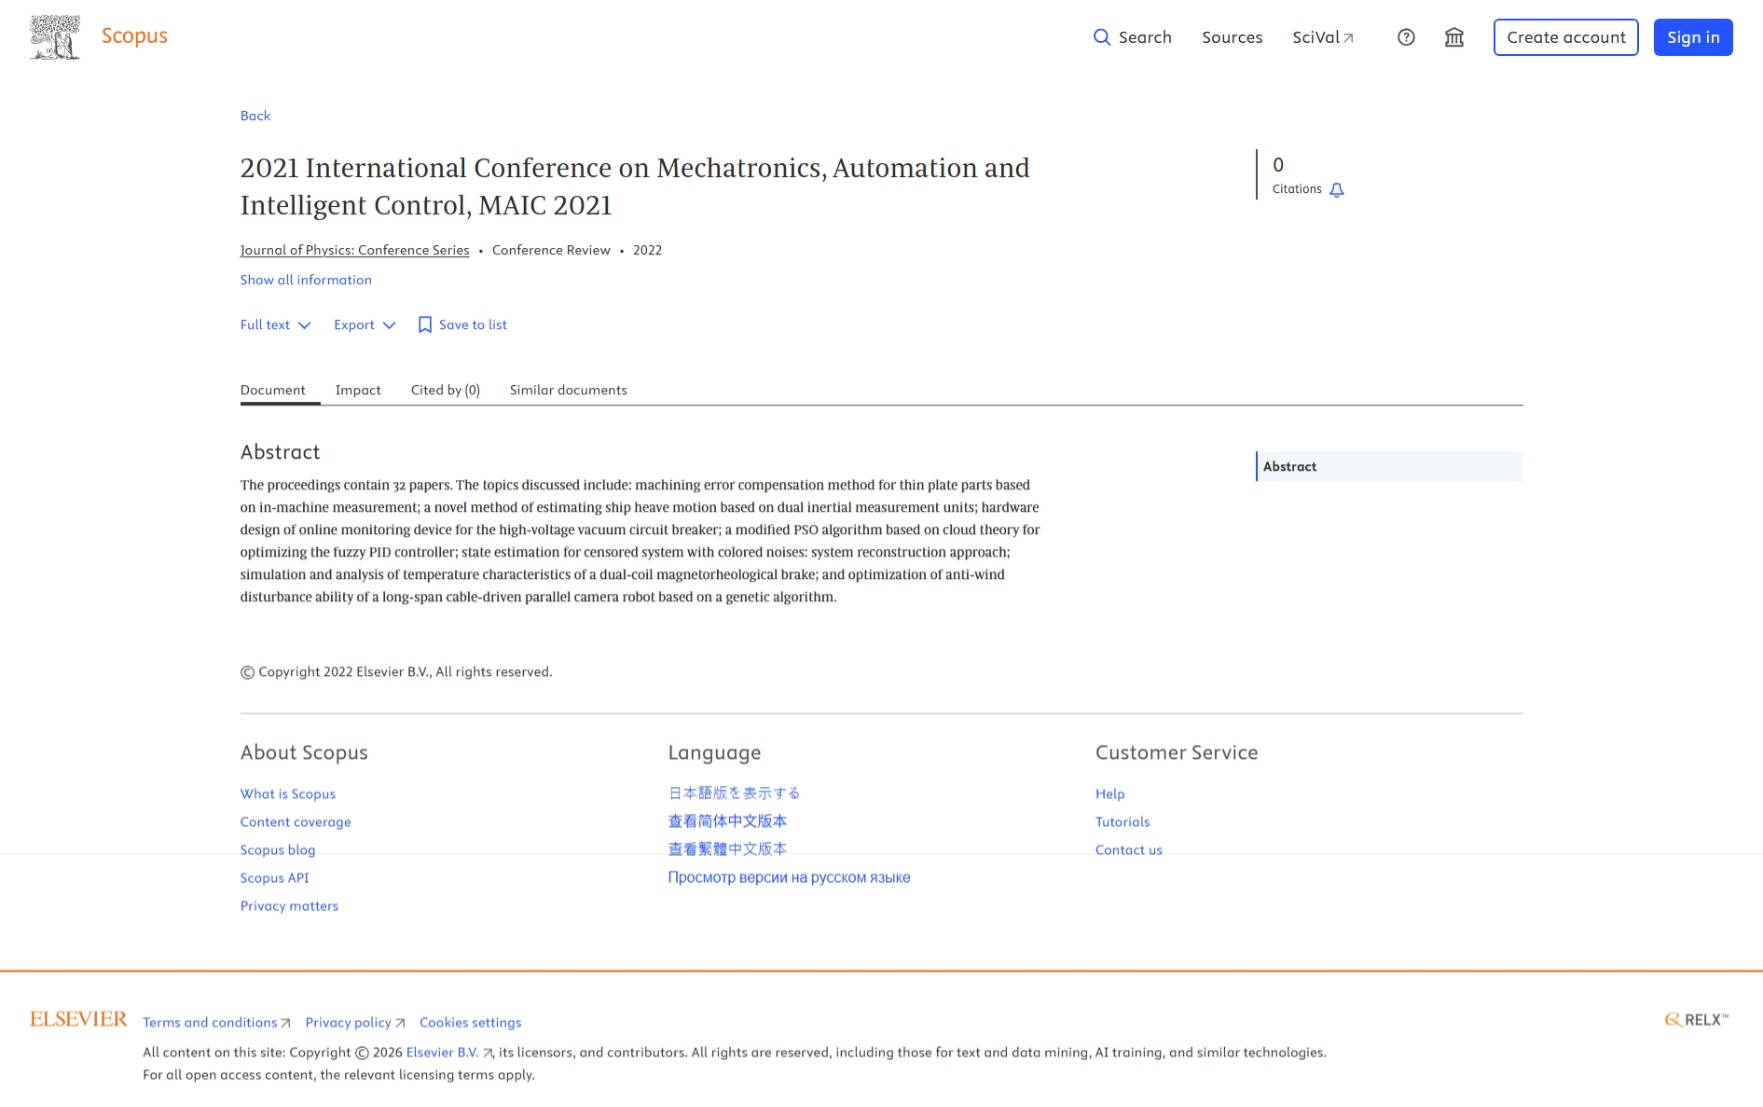Switch to the Impact tab
The height and width of the screenshot is (1107, 1763).
(358, 390)
